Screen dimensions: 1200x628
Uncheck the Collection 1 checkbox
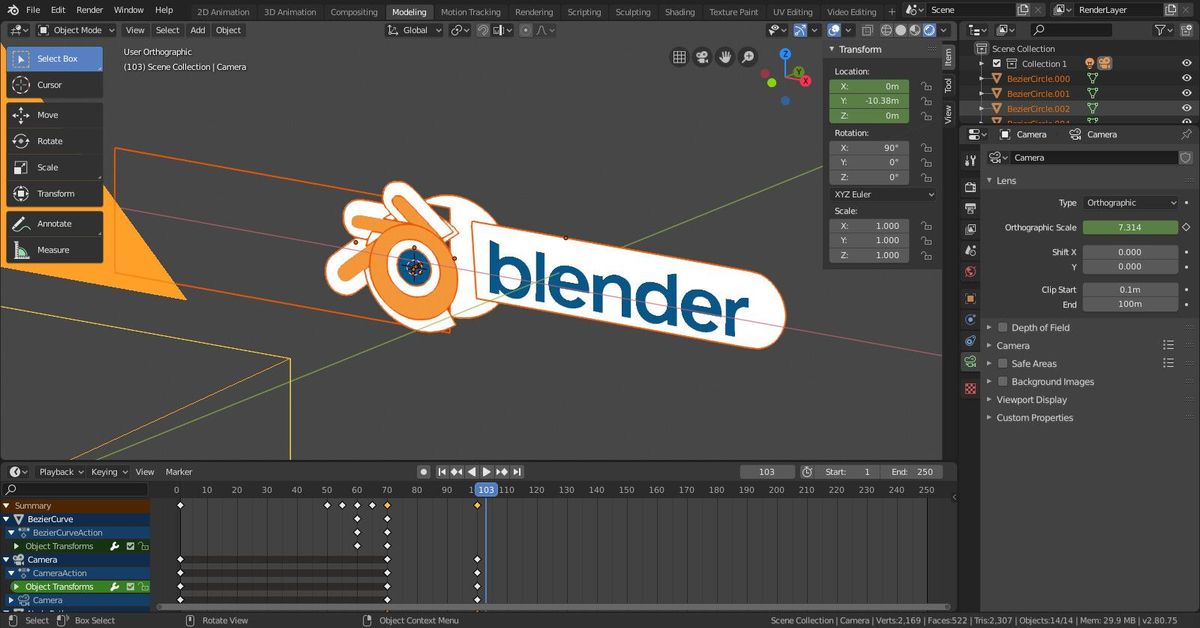pyautogui.click(x=997, y=63)
